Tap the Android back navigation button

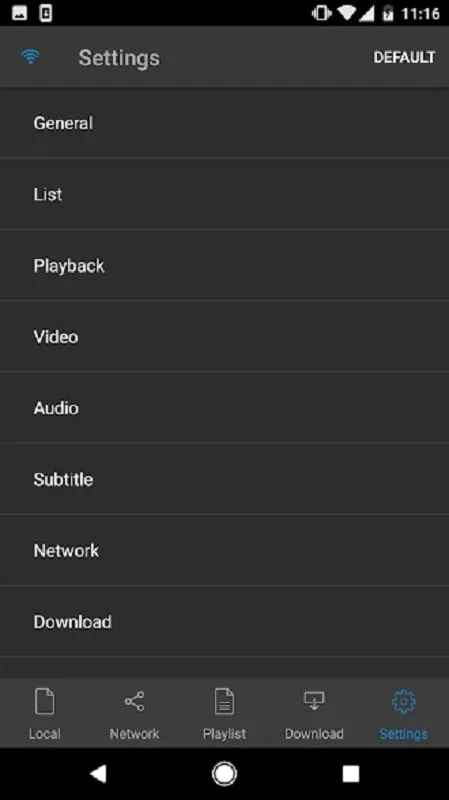click(x=98, y=773)
